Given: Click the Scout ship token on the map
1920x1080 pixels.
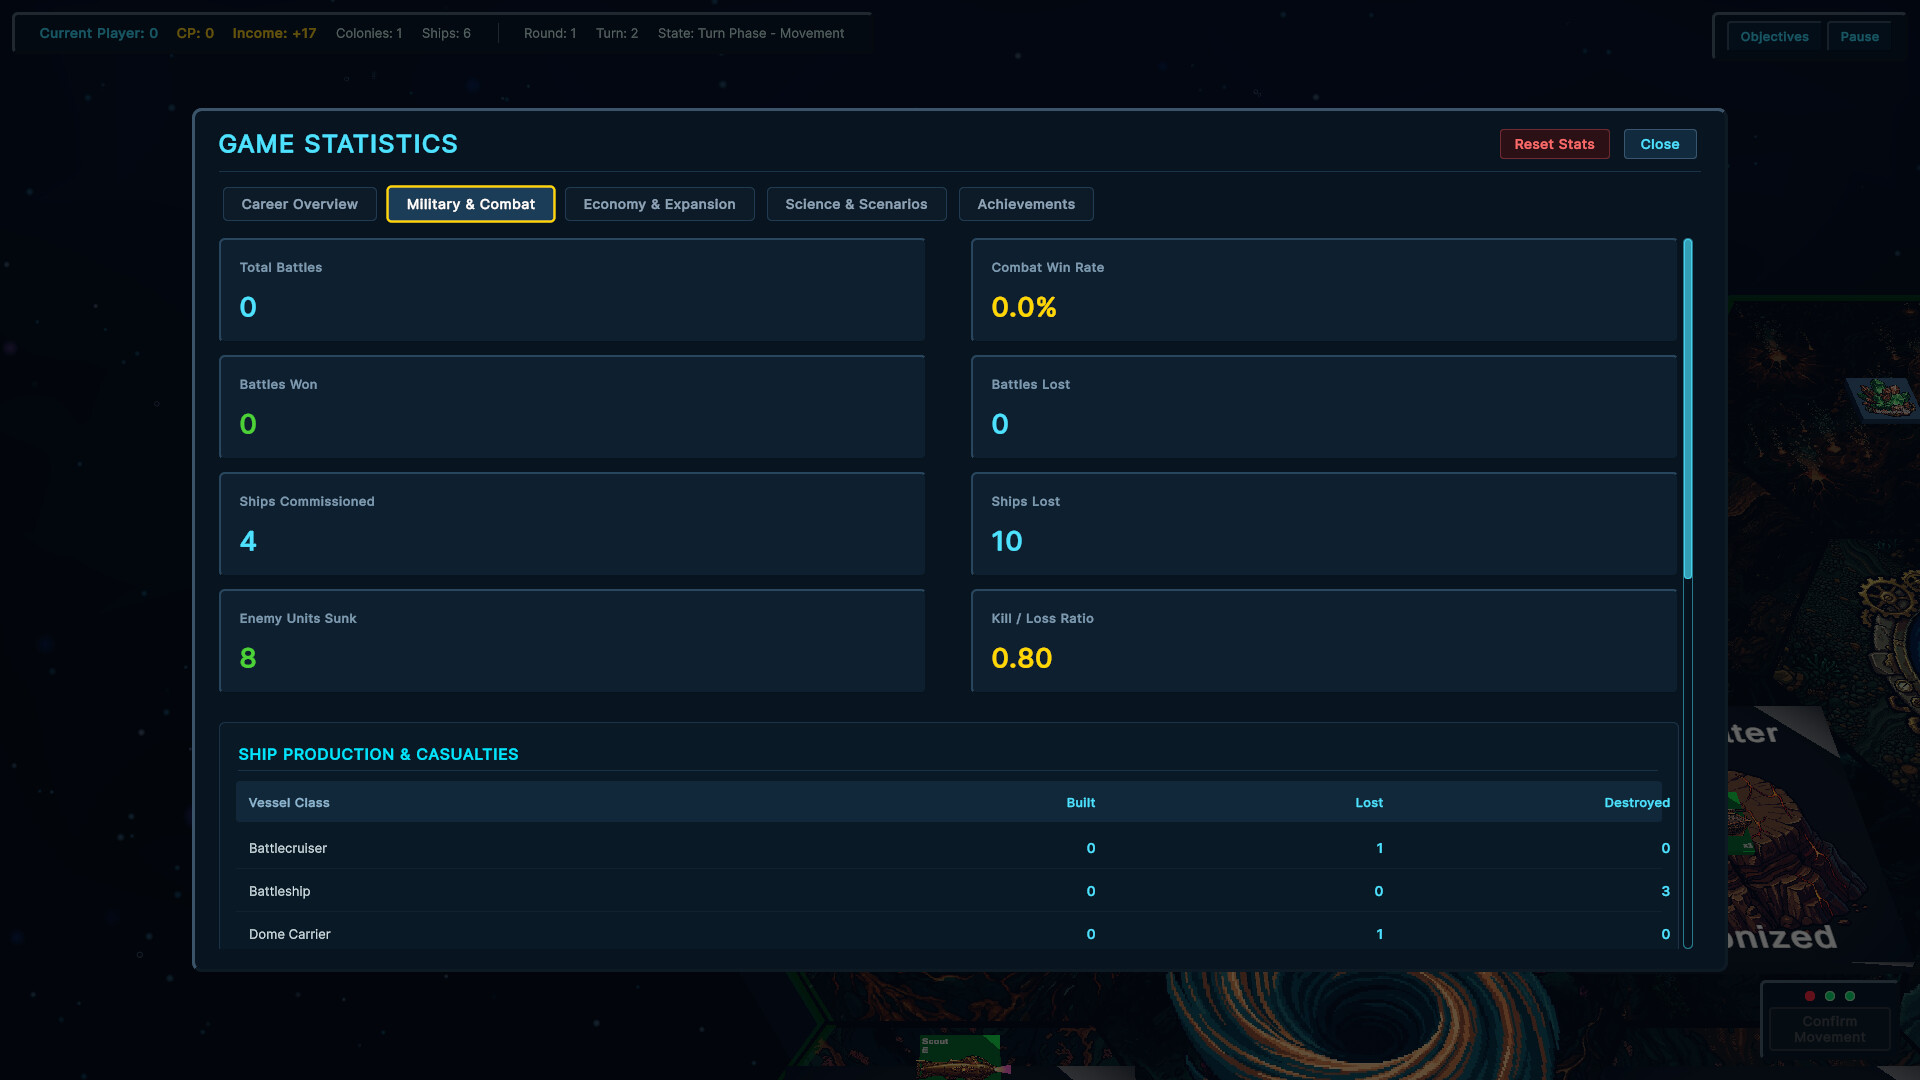Looking at the screenshot, I should (960, 1057).
